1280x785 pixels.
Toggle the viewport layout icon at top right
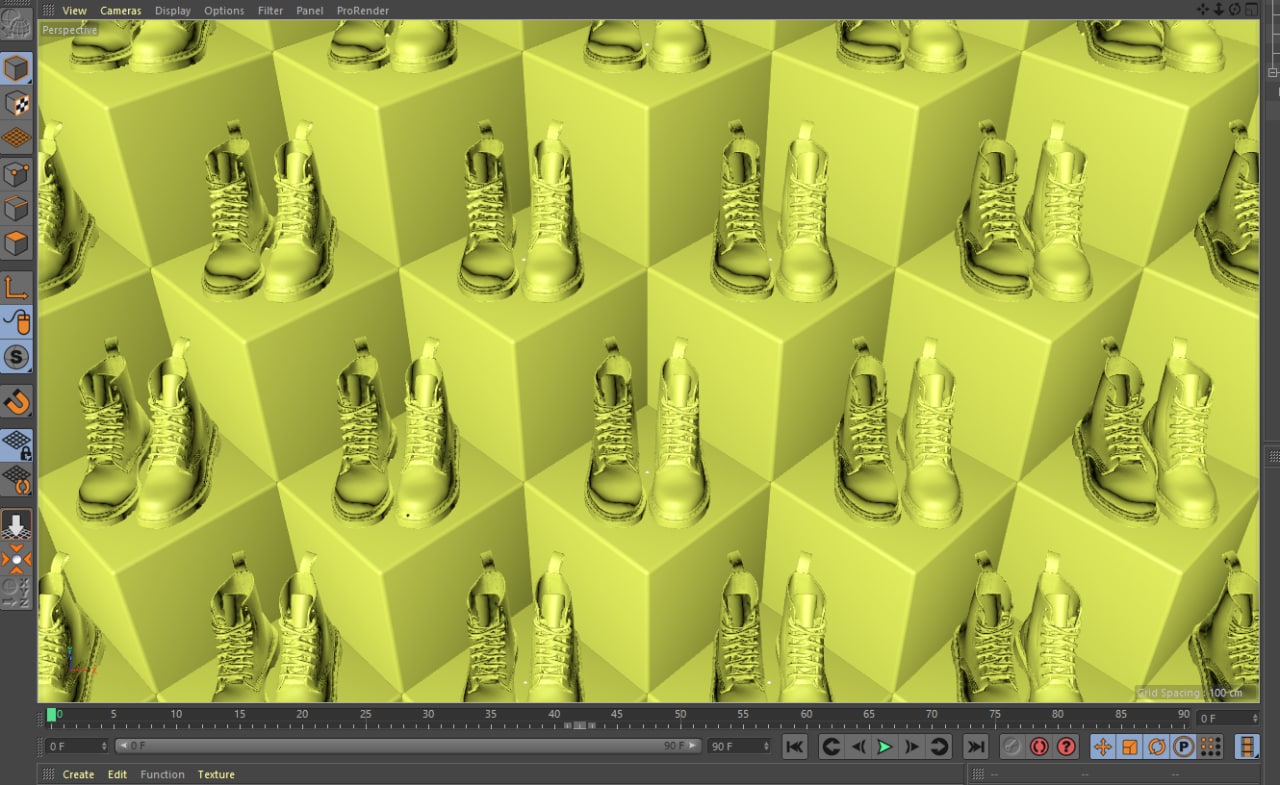click(1251, 9)
